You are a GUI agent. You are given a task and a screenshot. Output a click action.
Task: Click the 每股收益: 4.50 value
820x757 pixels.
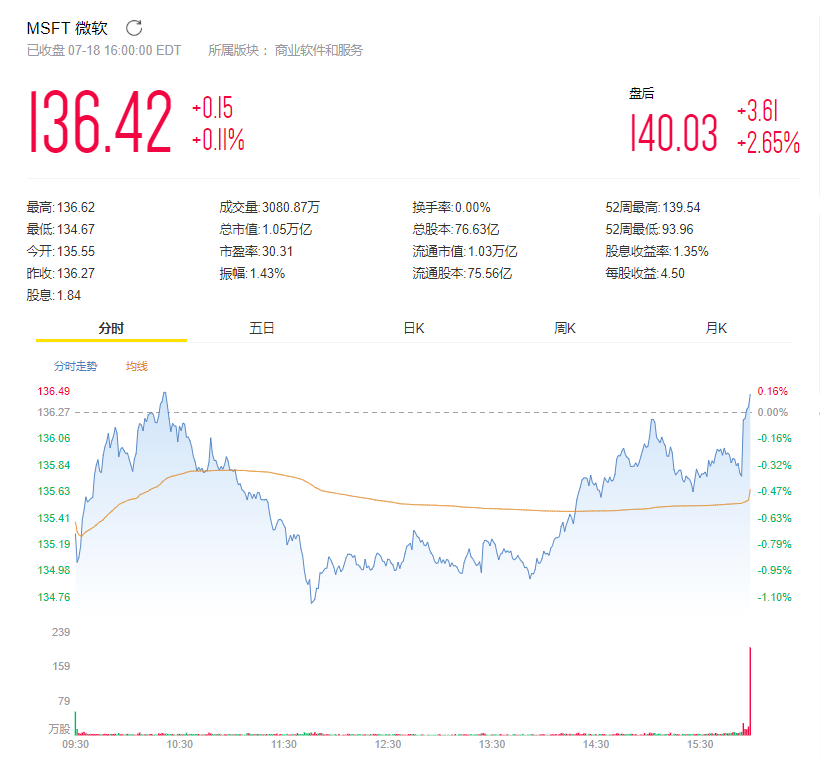[x=645, y=273]
